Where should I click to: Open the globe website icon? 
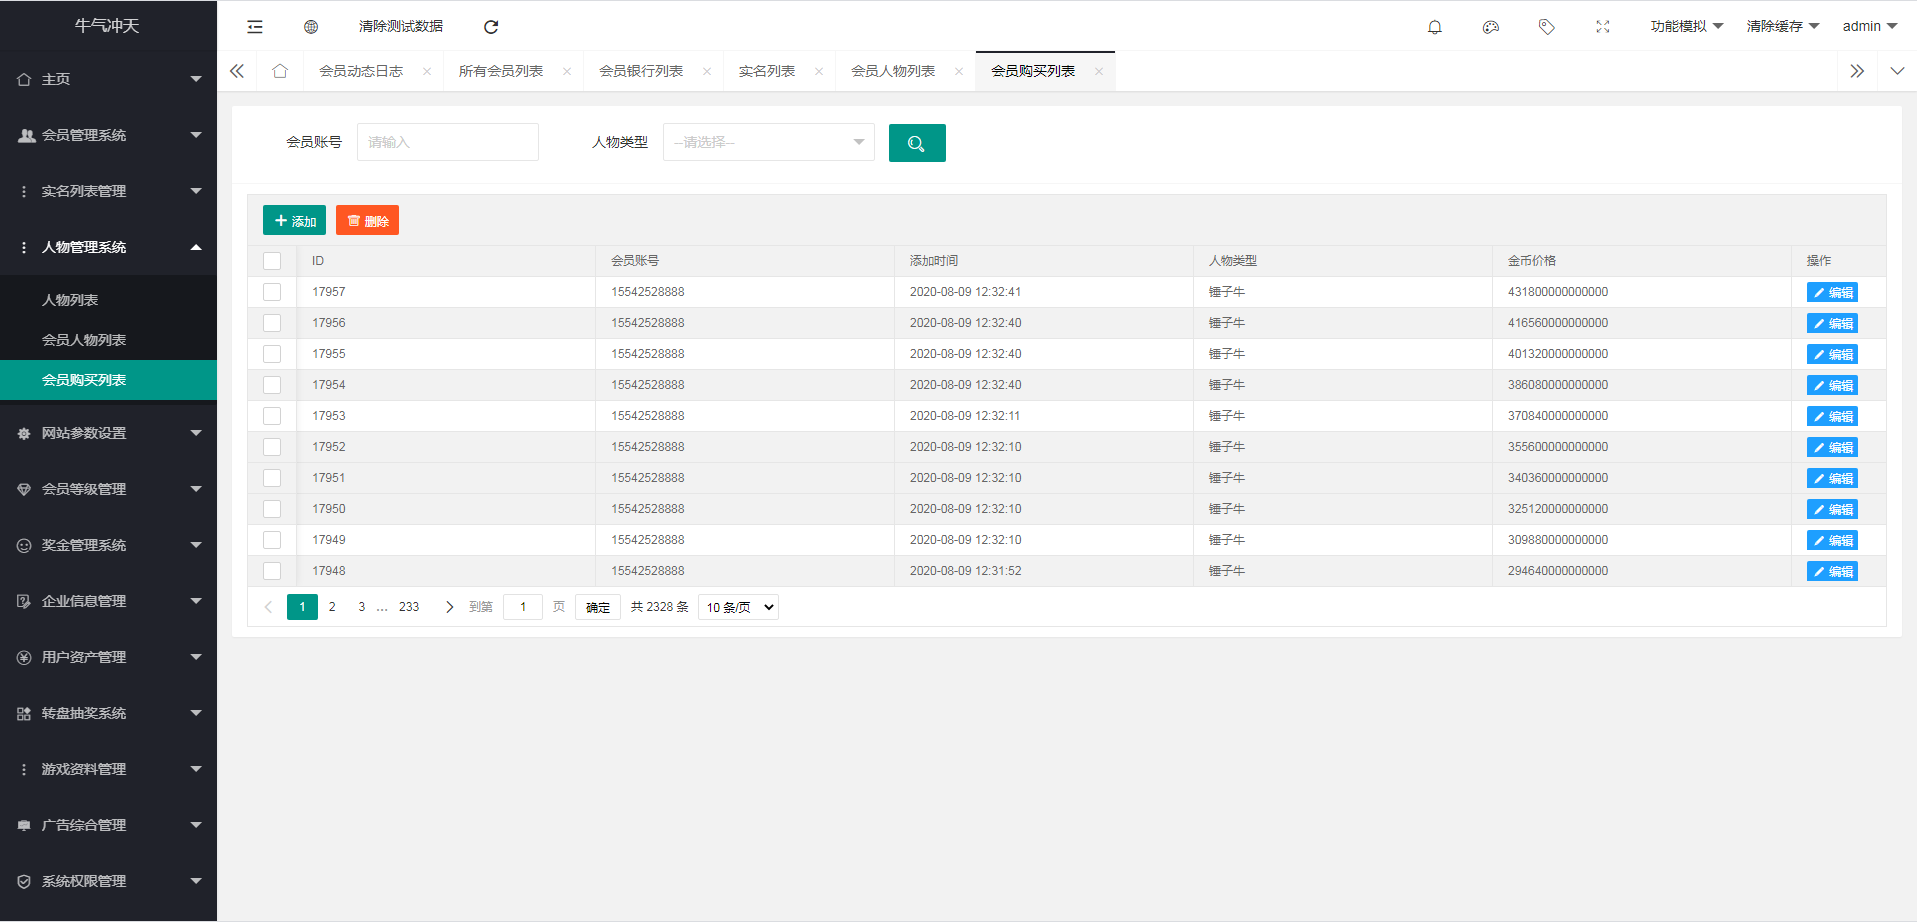[311, 27]
